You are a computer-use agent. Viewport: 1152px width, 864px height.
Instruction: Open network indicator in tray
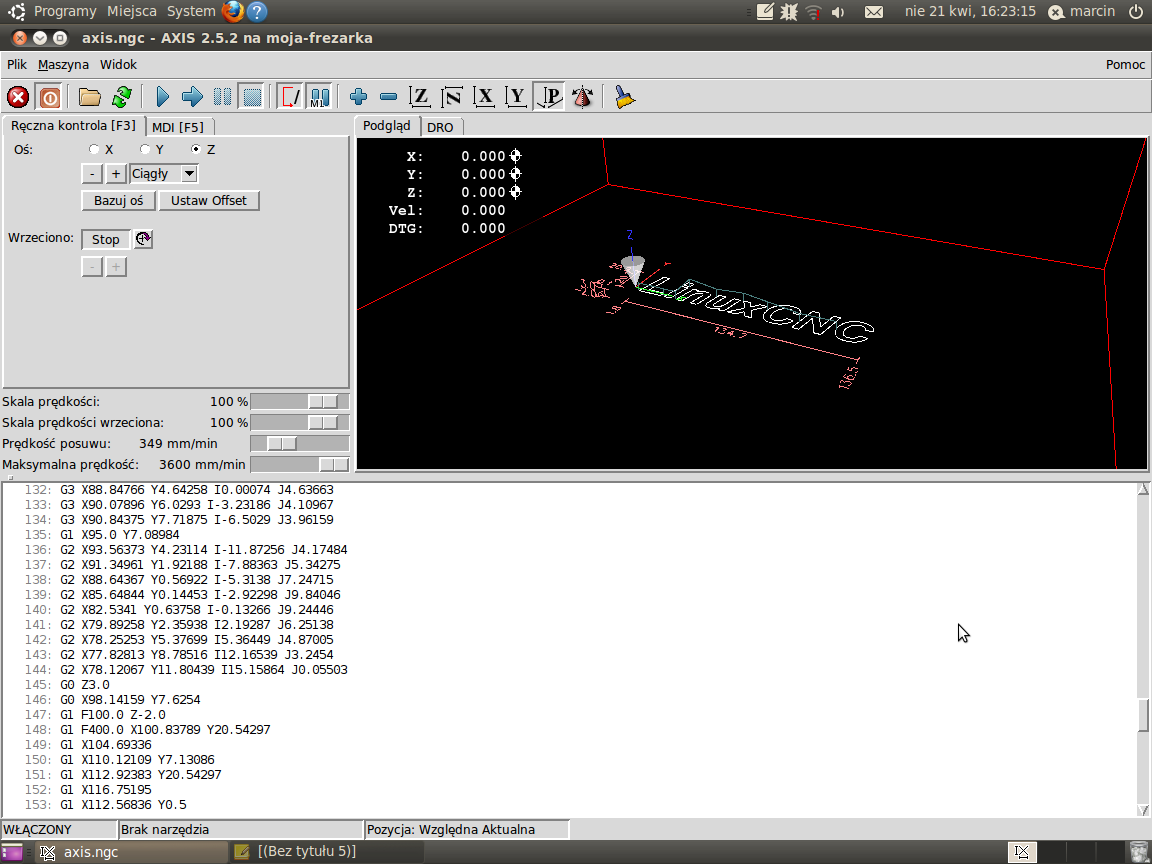813,12
